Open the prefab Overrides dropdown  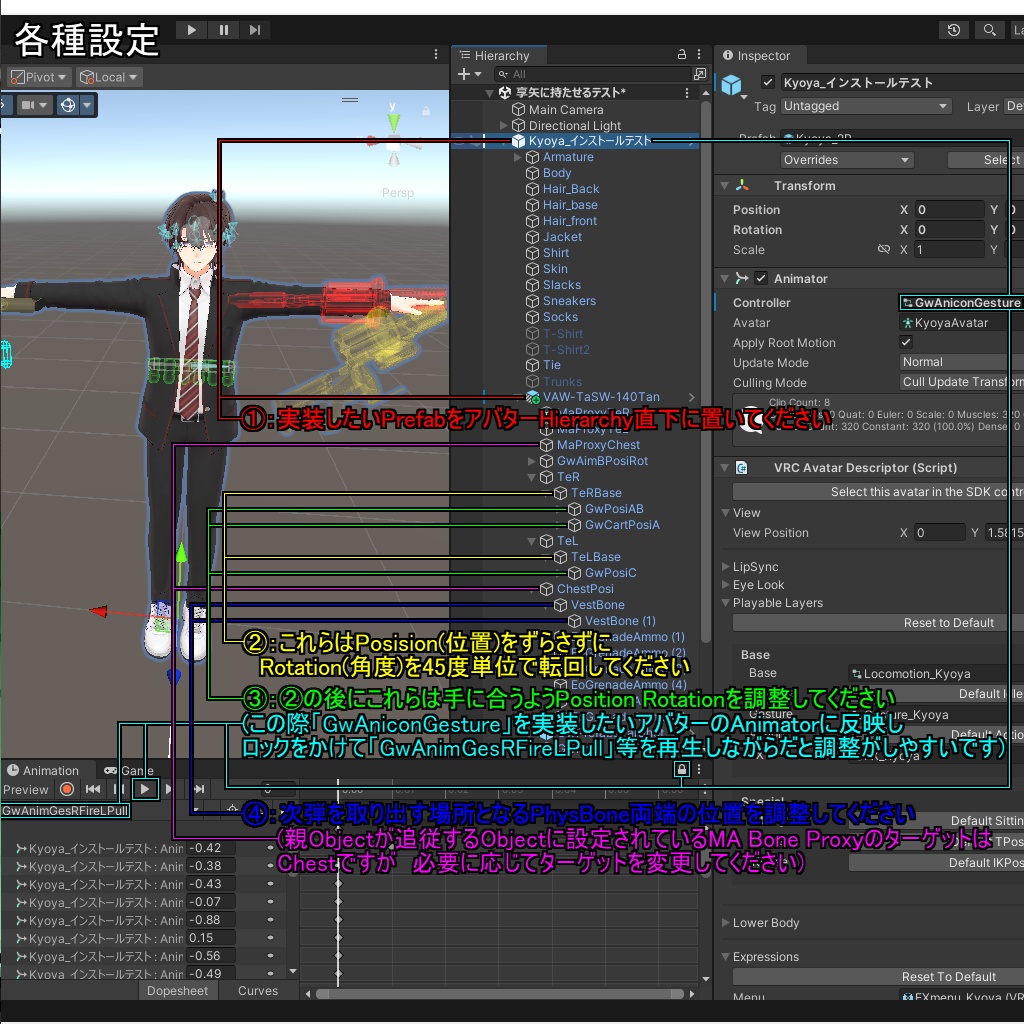[846, 159]
